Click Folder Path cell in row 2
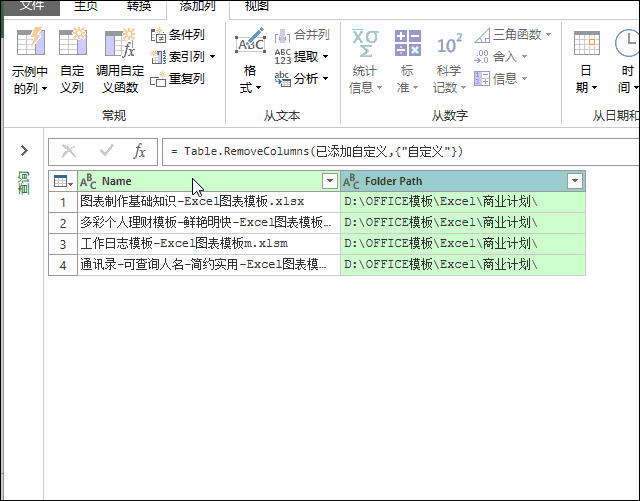This screenshot has width=640, height=501. tap(463, 223)
